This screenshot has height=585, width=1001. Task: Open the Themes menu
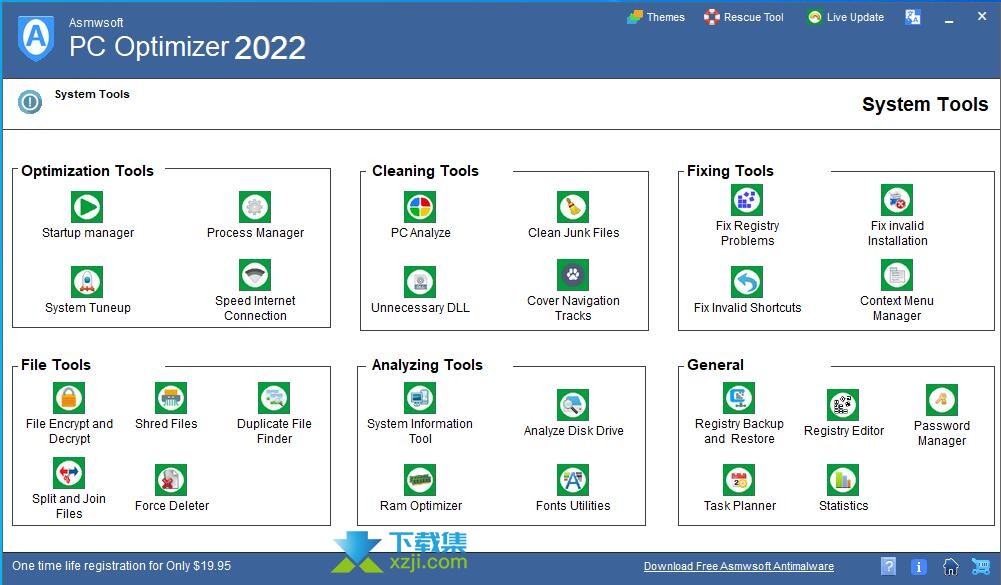coord(656,17)
